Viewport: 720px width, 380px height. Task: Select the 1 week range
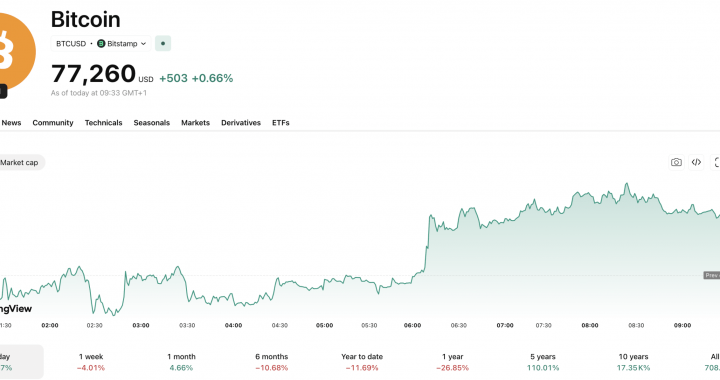[x=91, y=362]
